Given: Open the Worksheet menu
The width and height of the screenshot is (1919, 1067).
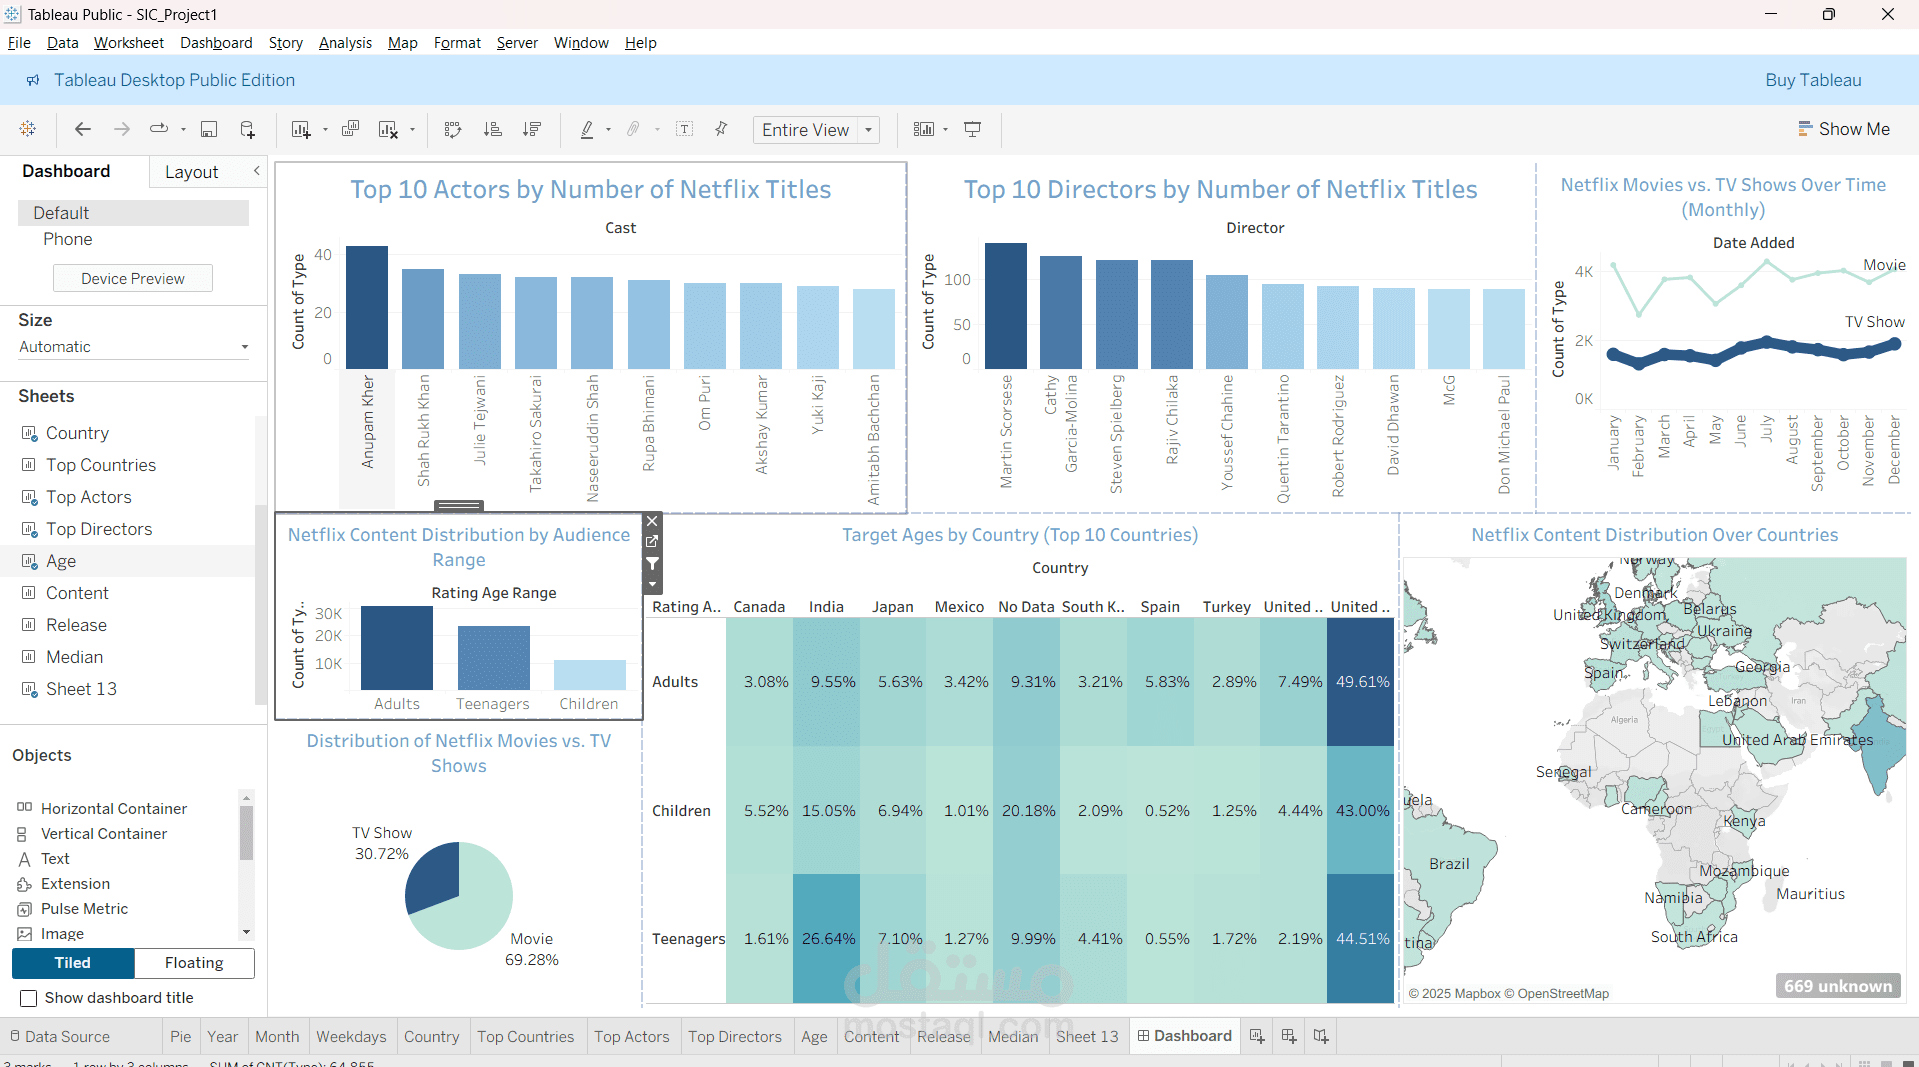Looking at the screenshot, I should pyautogui.click(x=129, y=43).
